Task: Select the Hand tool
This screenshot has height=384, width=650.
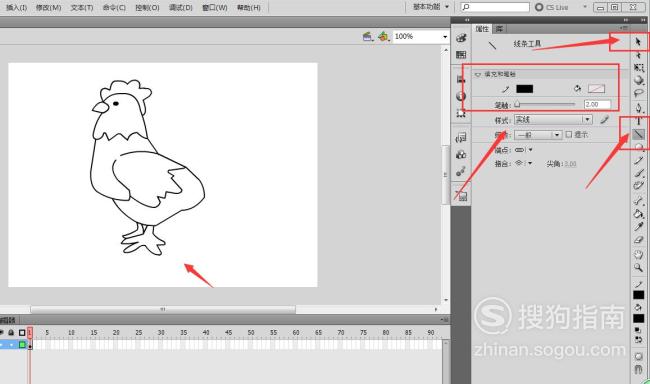Action: [638, 254]
